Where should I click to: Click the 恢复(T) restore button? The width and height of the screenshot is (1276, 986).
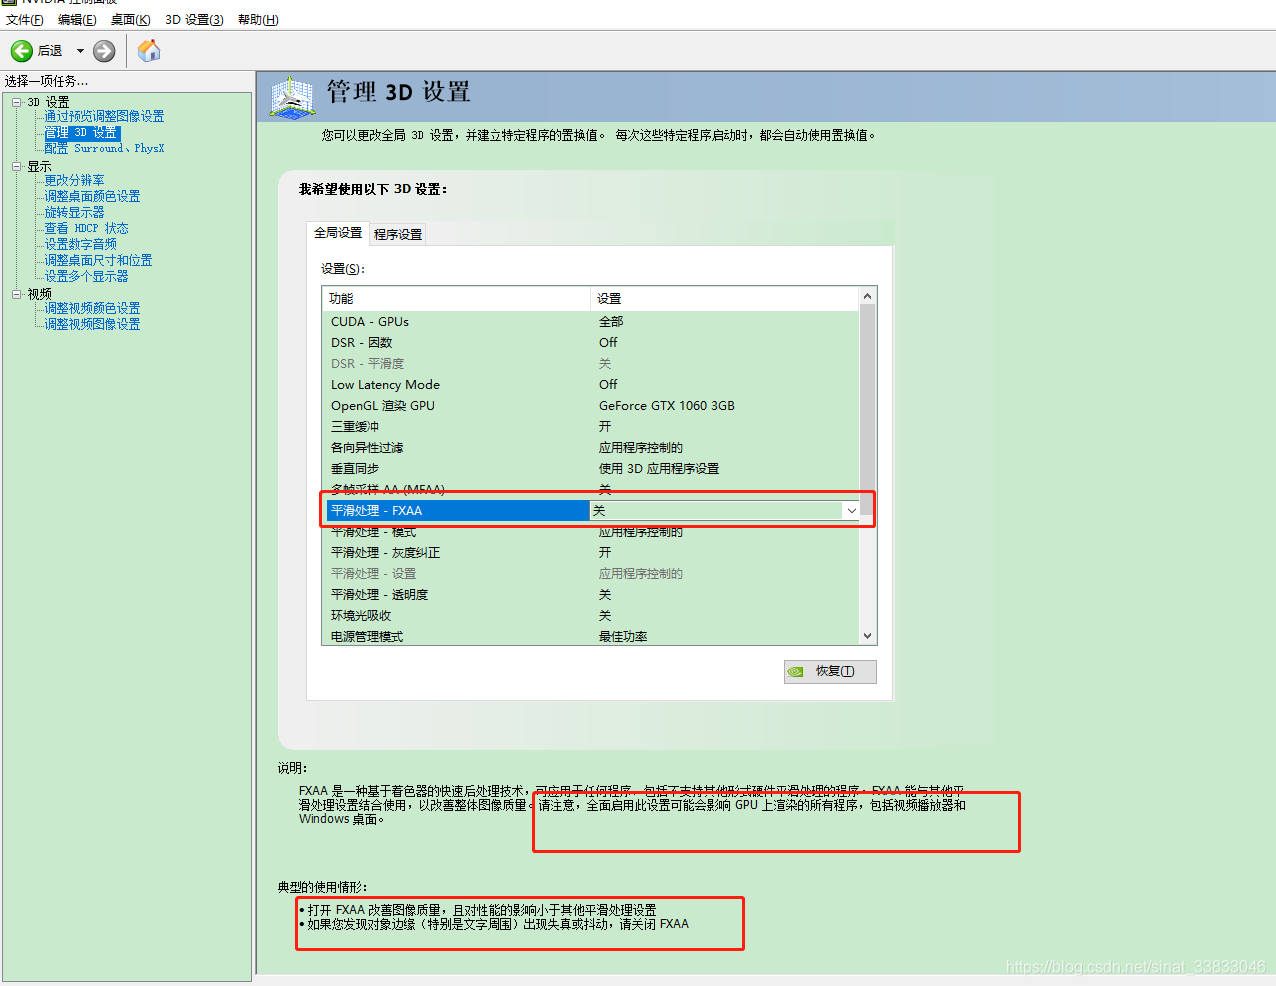click(x=830, y=672)
